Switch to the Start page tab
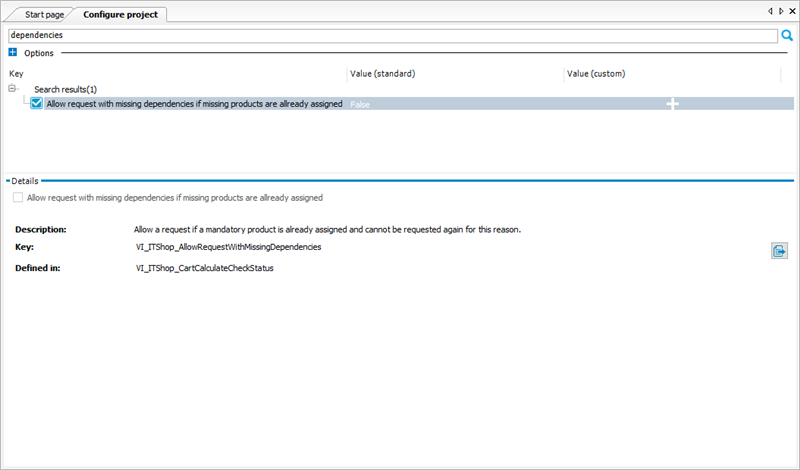800x470 pixels. click(x=44, y=14)
